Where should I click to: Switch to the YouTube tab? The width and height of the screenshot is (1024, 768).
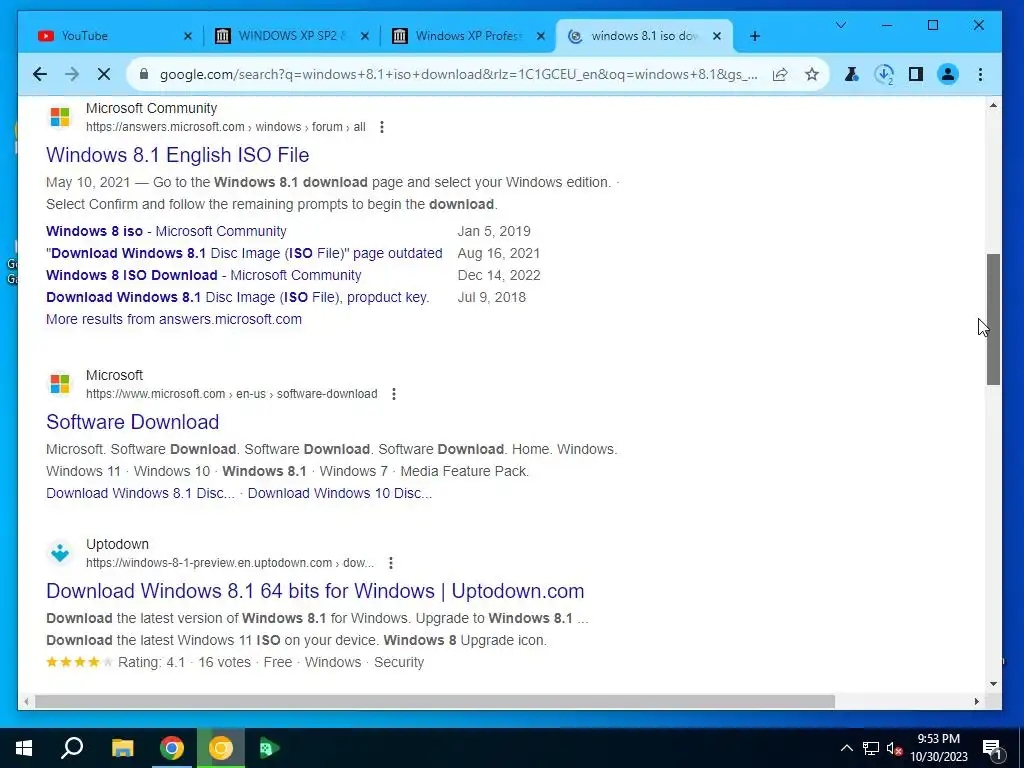[x=111, y=36]
